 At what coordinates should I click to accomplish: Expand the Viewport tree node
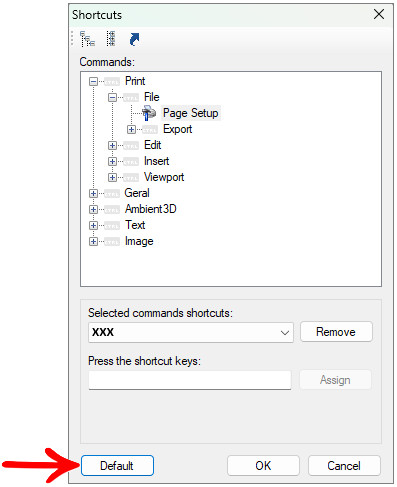[x=112, y=177]
